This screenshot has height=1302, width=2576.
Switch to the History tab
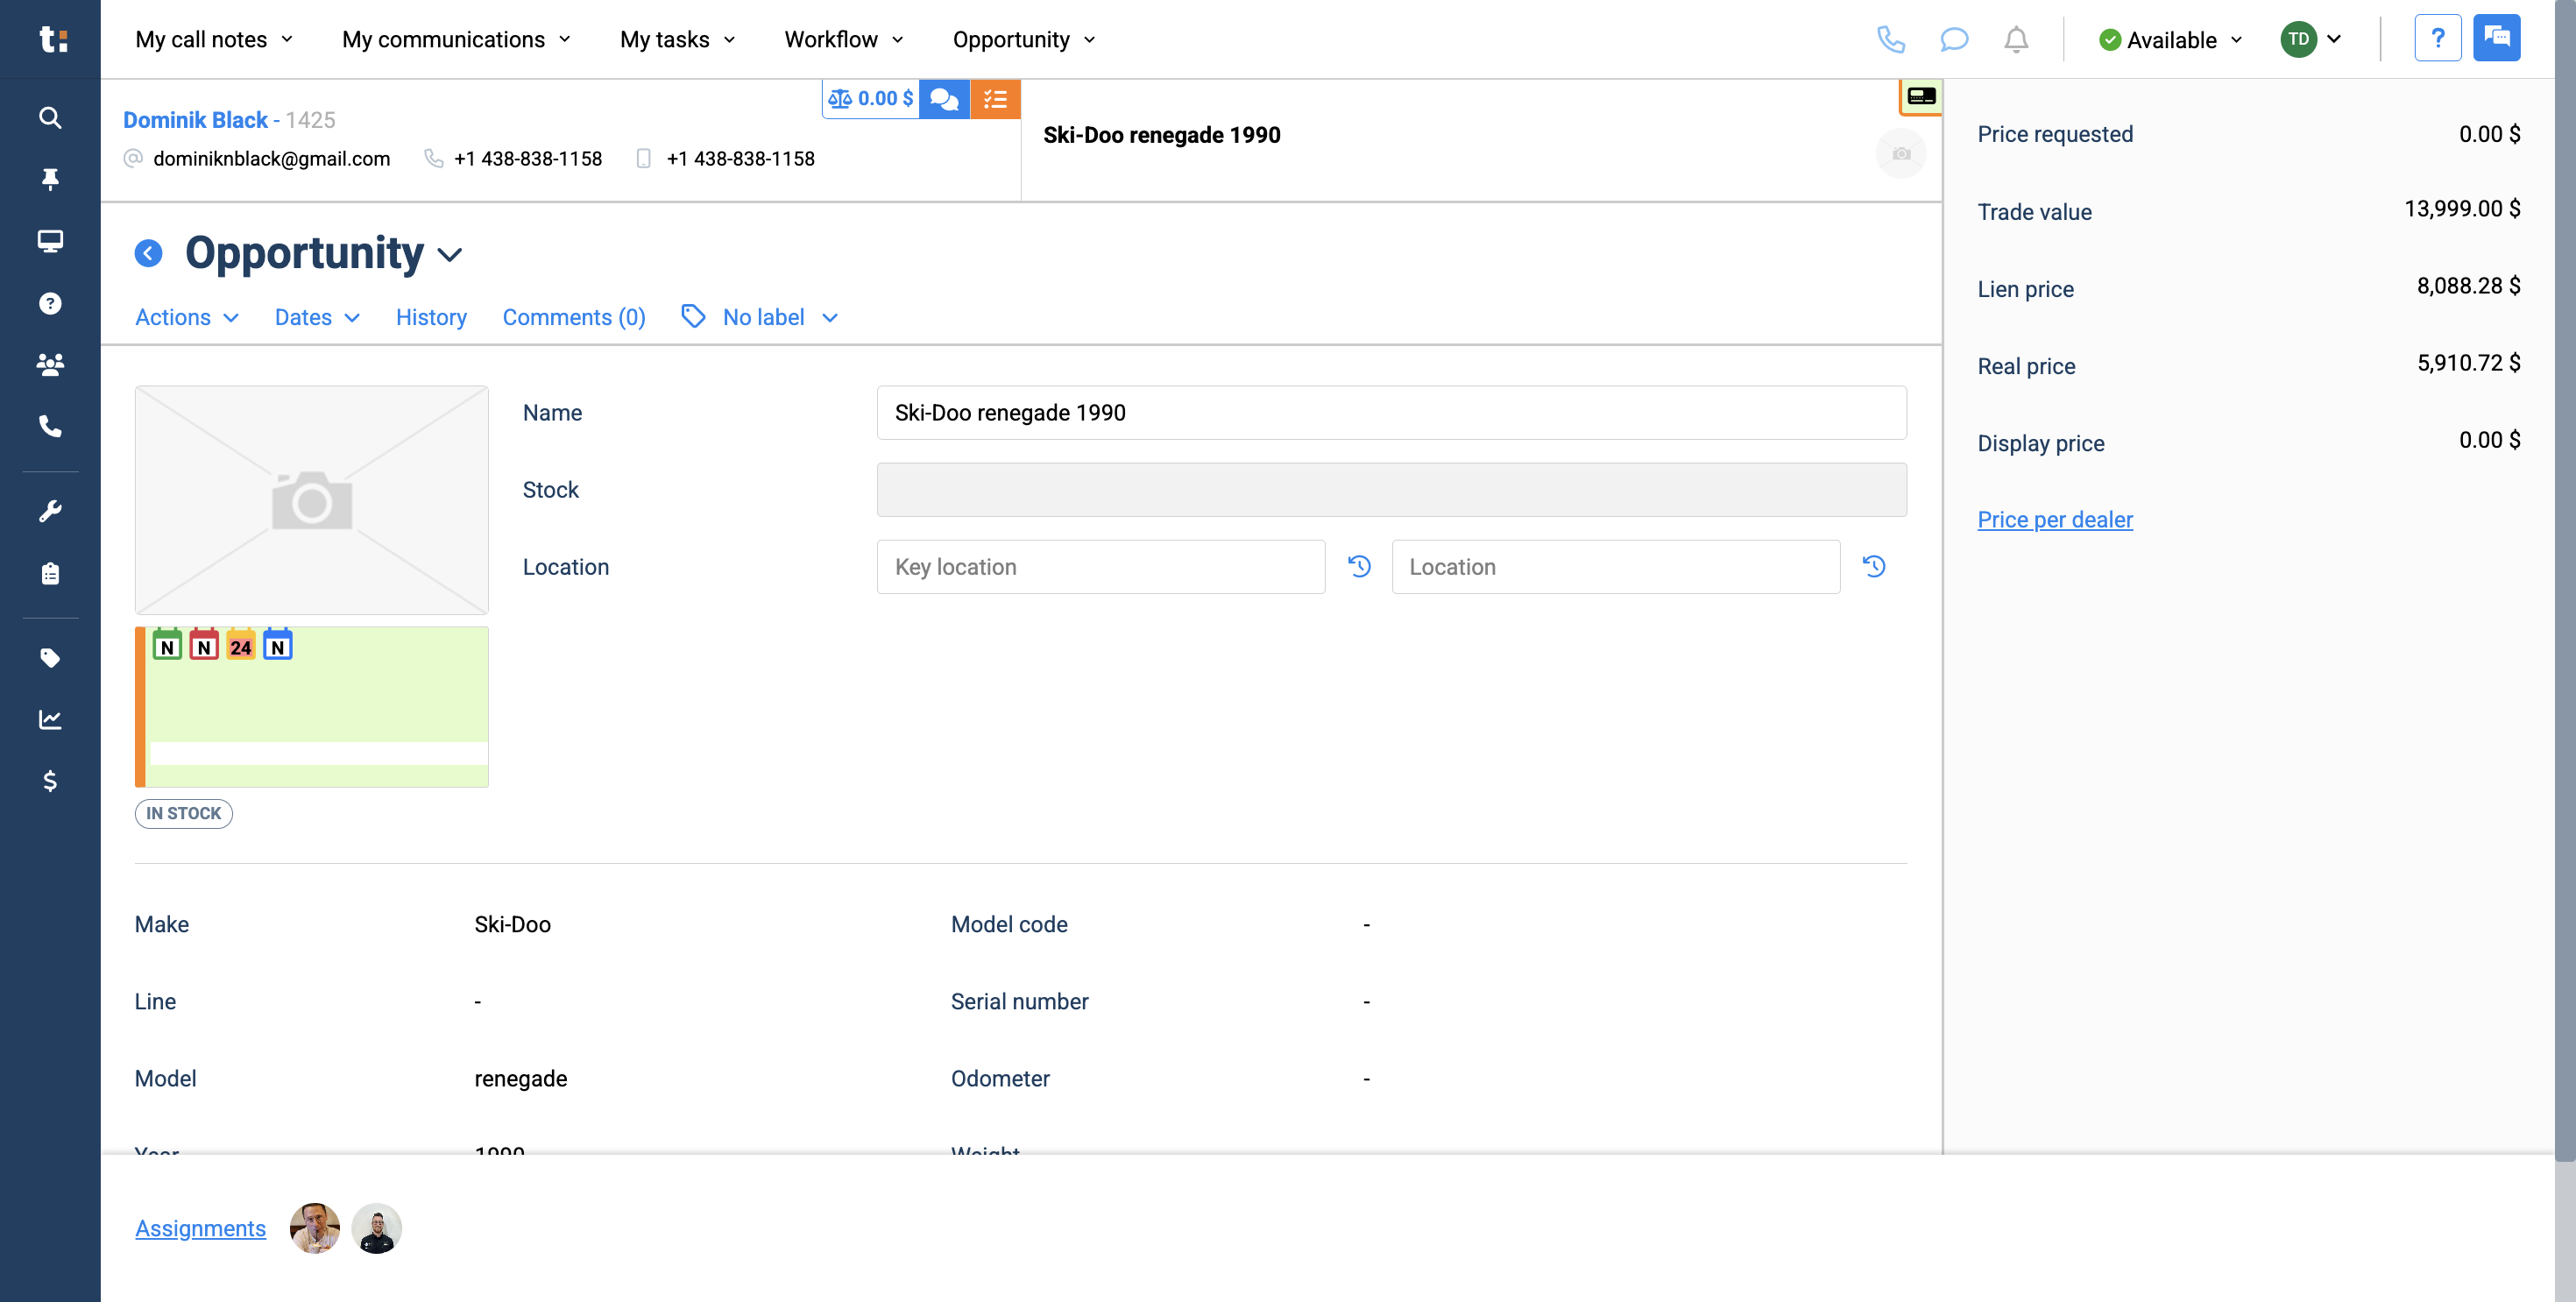(x=431, y=317)
